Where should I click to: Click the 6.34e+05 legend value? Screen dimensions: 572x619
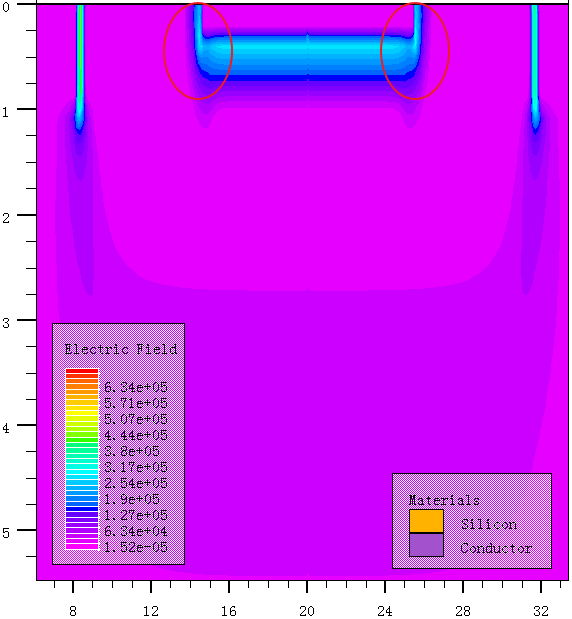pyautogui.click(x=136, y=387)
